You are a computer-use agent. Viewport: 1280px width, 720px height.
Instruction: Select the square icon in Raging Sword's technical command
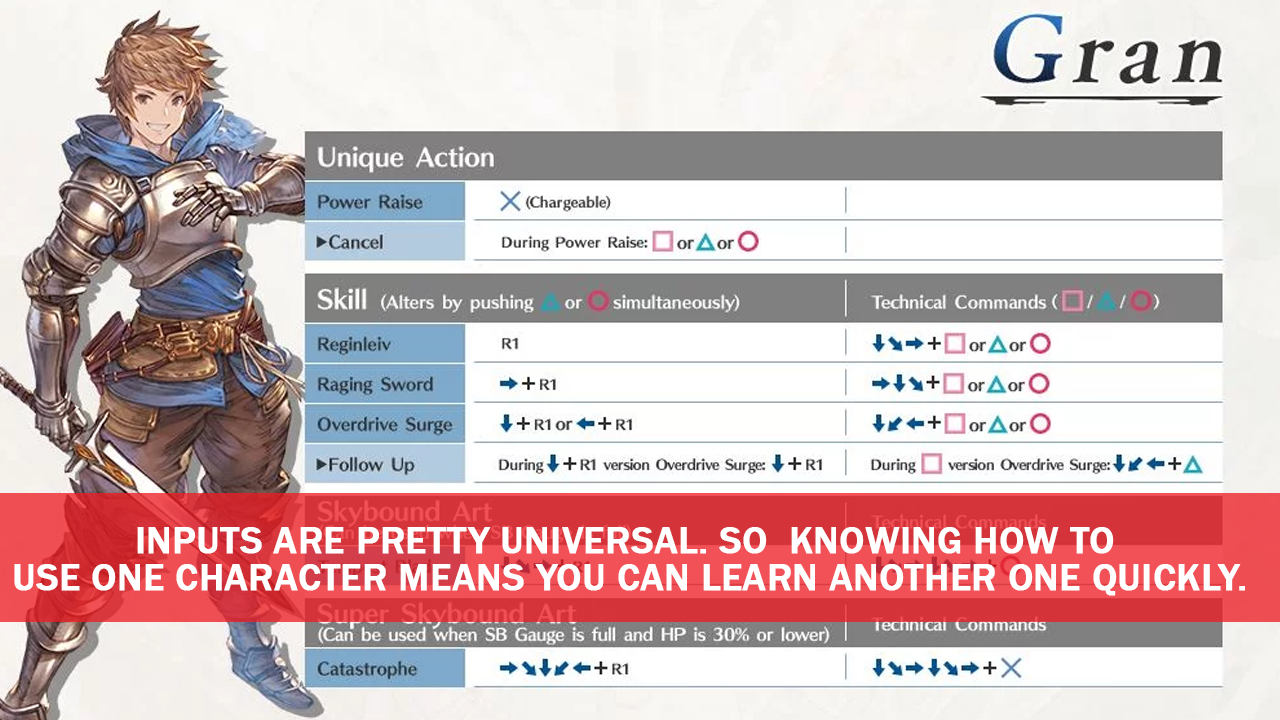(x=955, y=384)
